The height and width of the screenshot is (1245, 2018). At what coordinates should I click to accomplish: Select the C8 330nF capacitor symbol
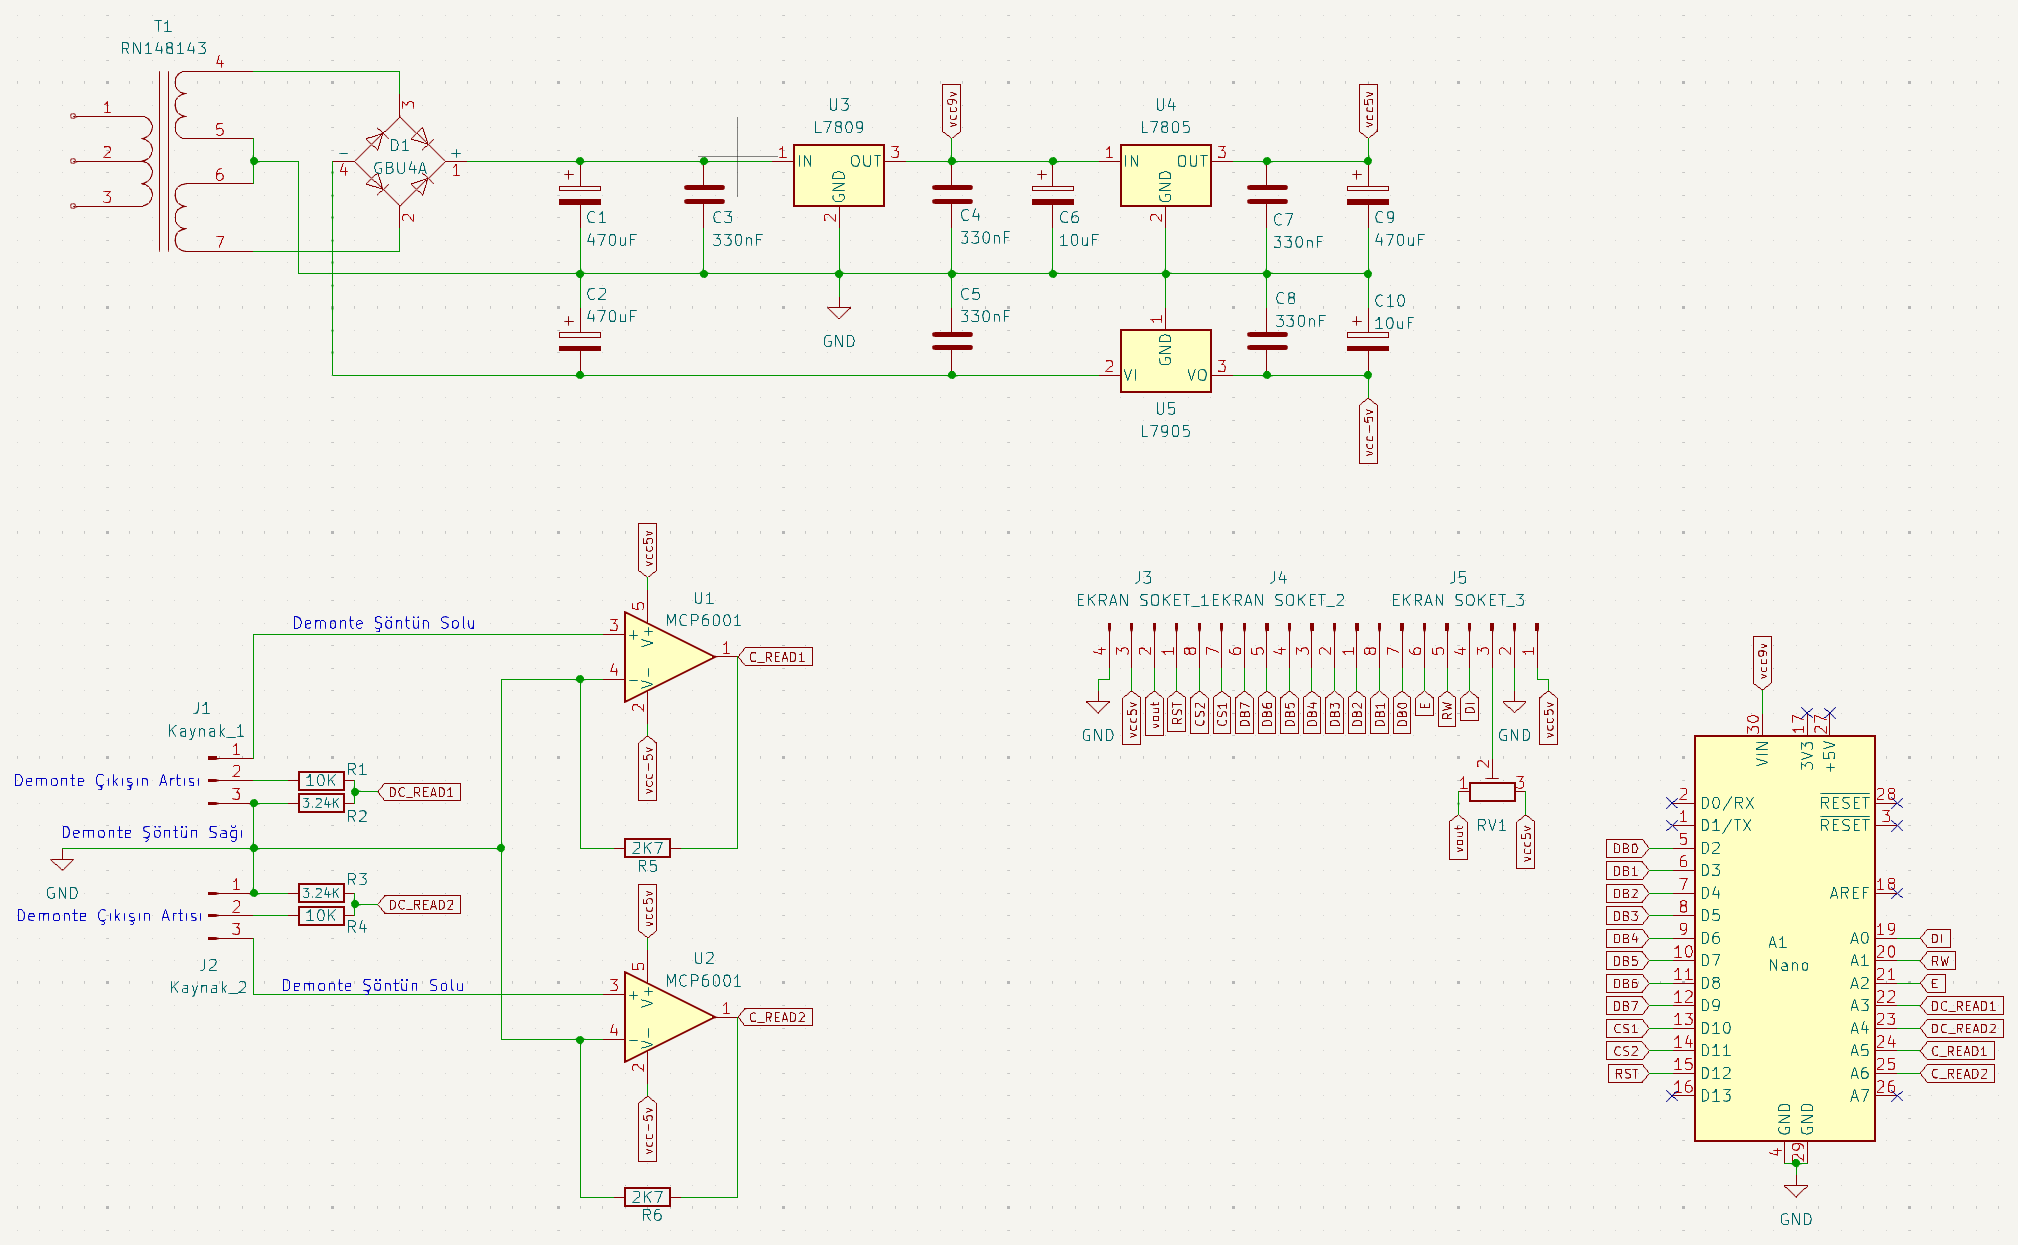1267,341
